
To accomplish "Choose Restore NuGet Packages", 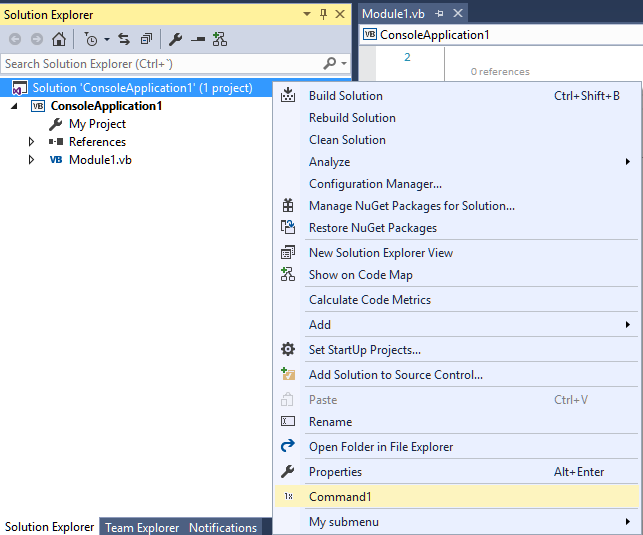I will (456, 228).
